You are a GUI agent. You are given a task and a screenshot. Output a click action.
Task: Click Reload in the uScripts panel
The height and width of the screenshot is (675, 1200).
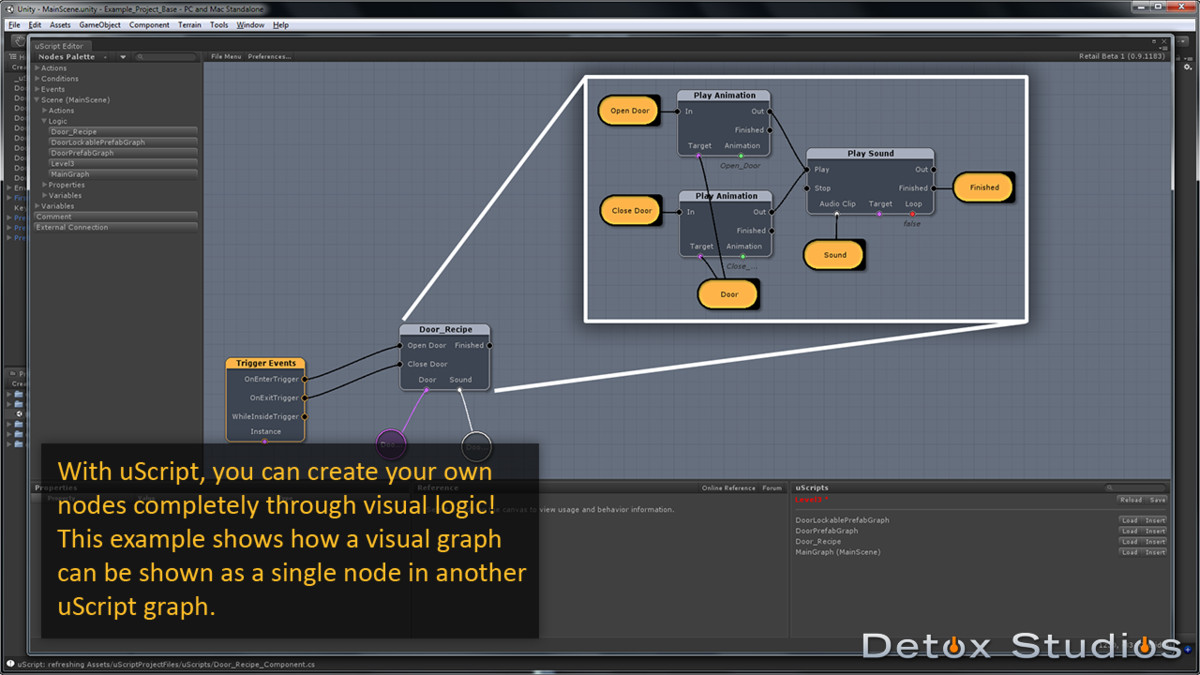point(1130,500)
